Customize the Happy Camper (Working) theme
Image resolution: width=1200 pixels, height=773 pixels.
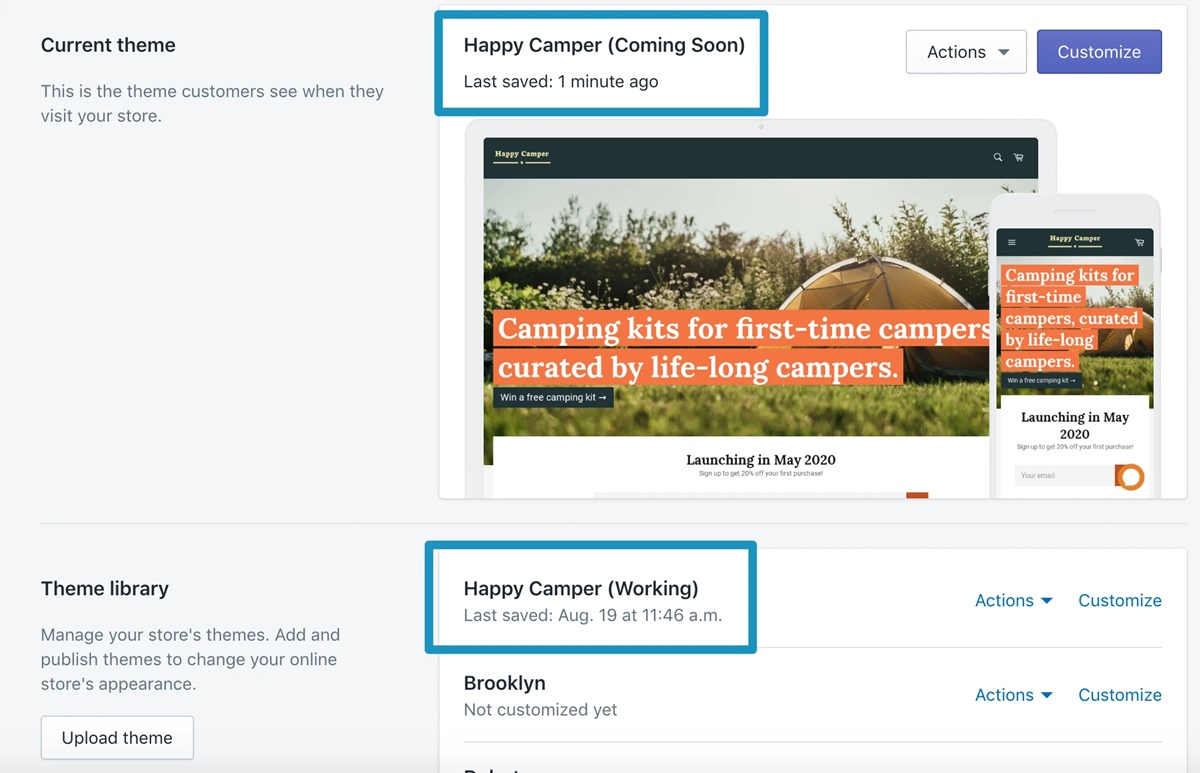pyautogui.click(x=1120, y=600)
